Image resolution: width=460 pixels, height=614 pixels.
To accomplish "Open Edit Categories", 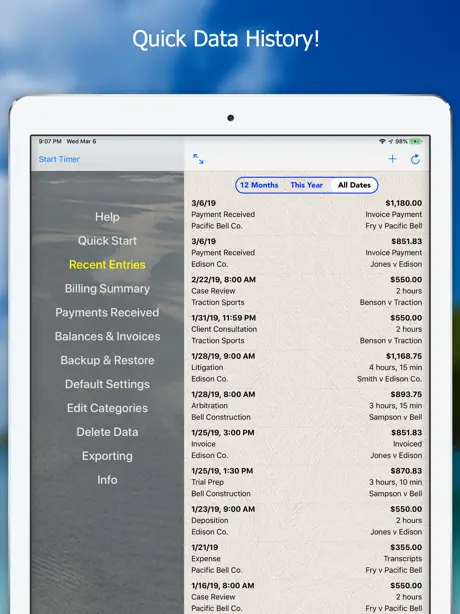I will coord(107,408).
